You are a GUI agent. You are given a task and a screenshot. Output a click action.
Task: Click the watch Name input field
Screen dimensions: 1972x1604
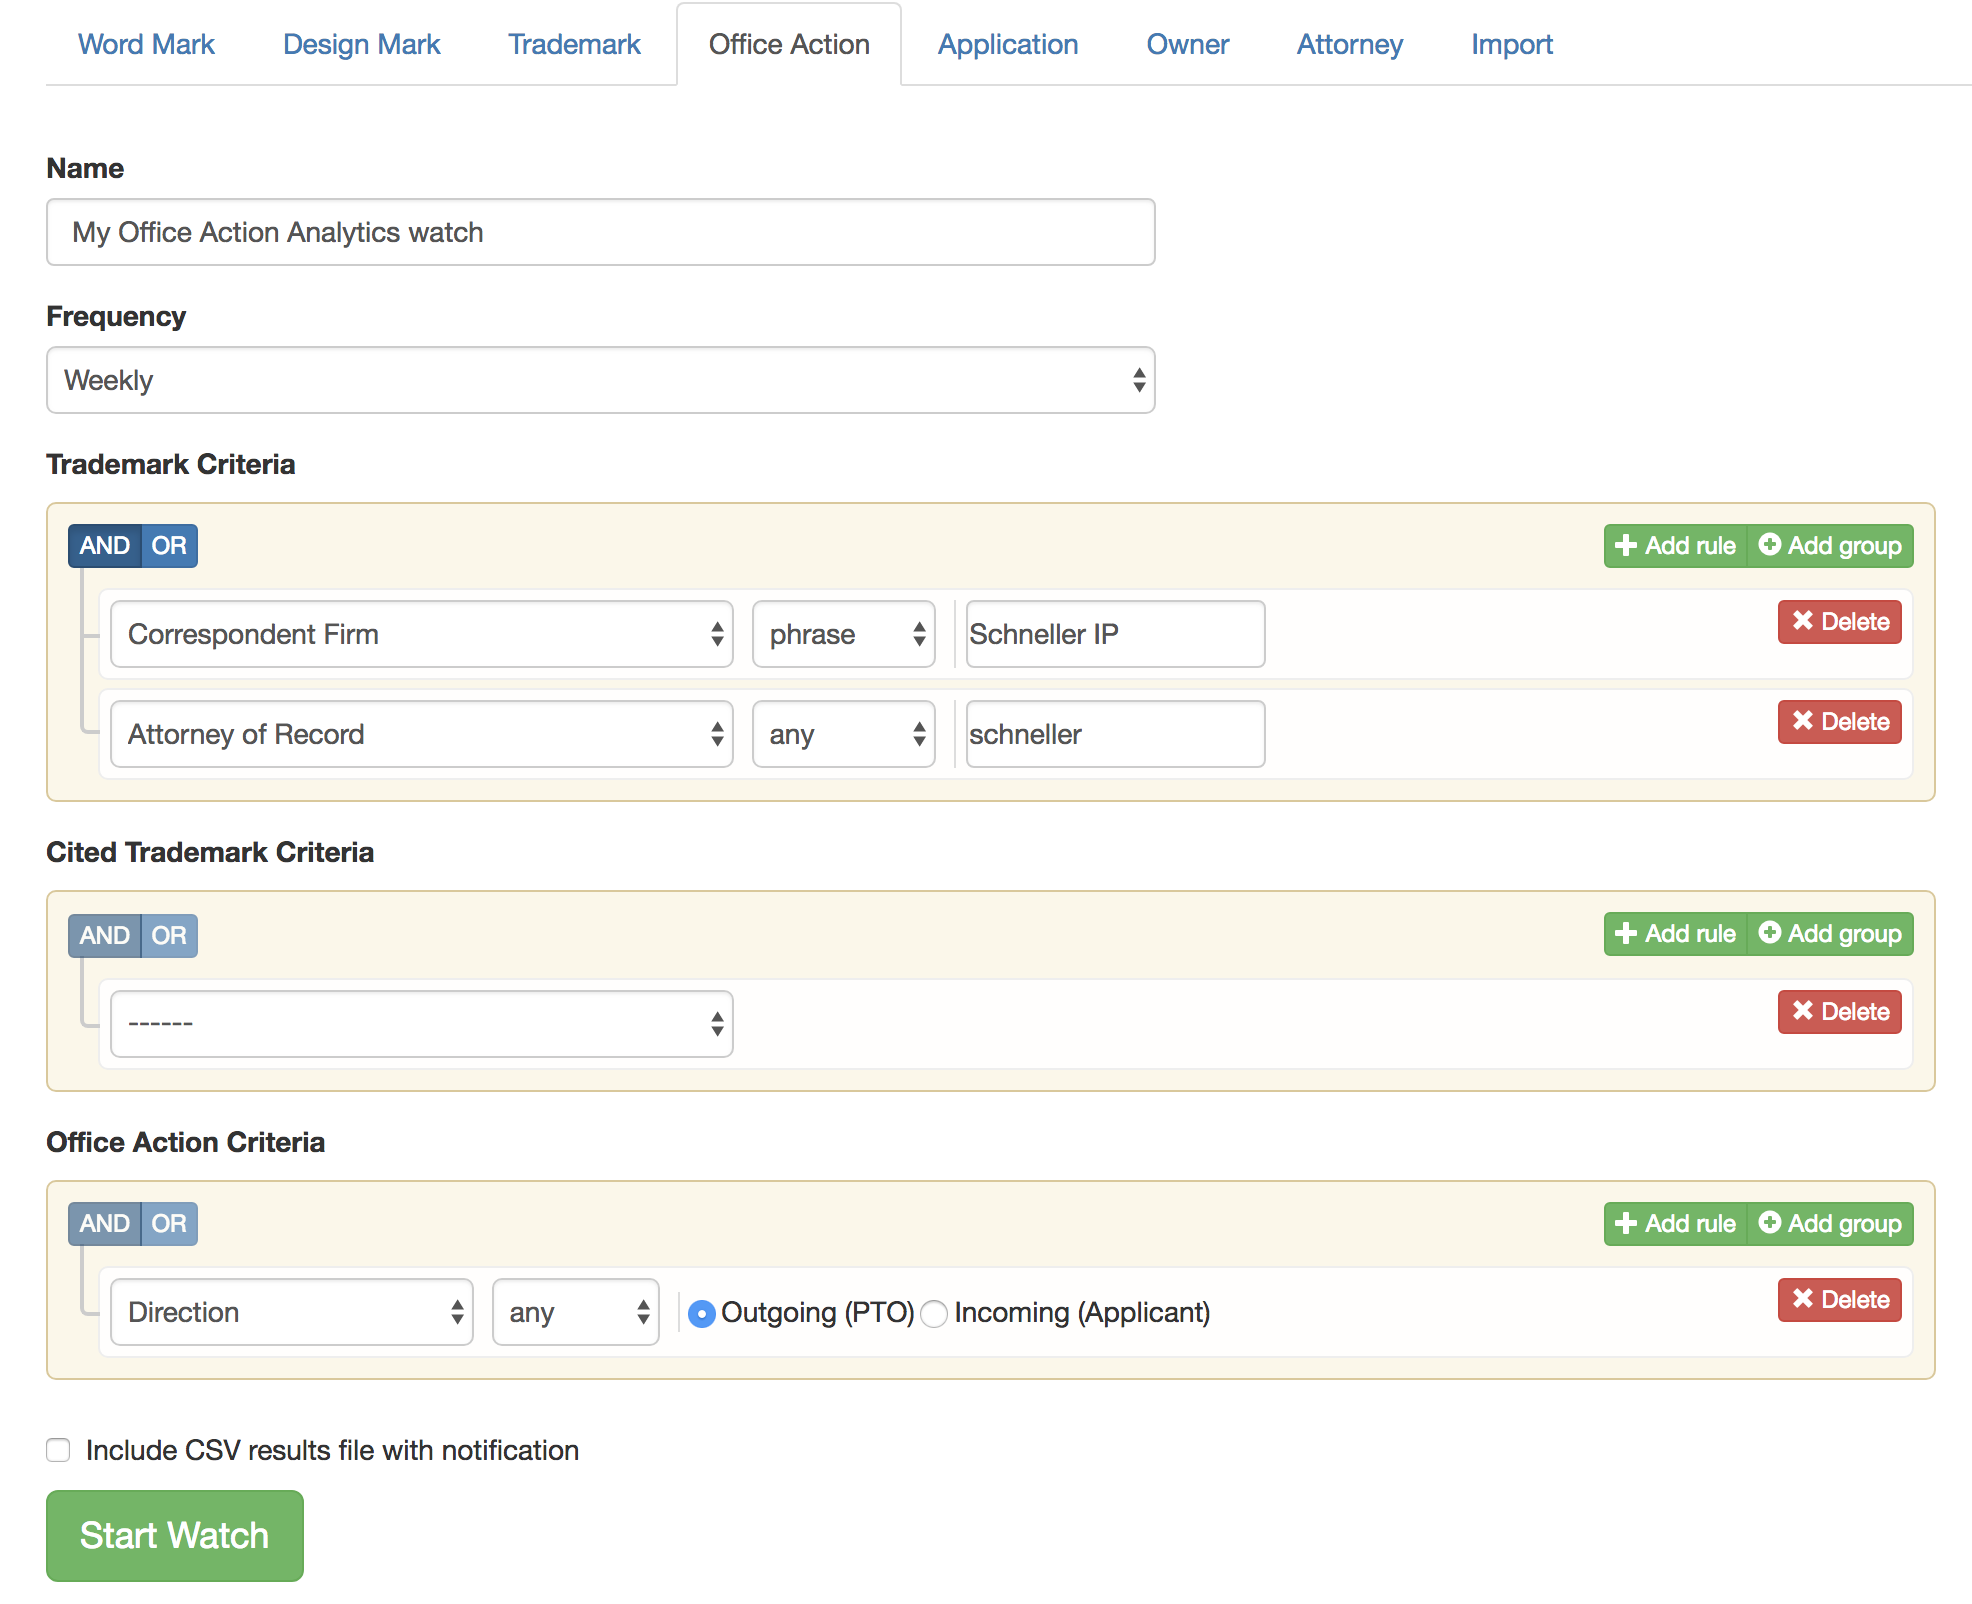(x=600, y=232)
